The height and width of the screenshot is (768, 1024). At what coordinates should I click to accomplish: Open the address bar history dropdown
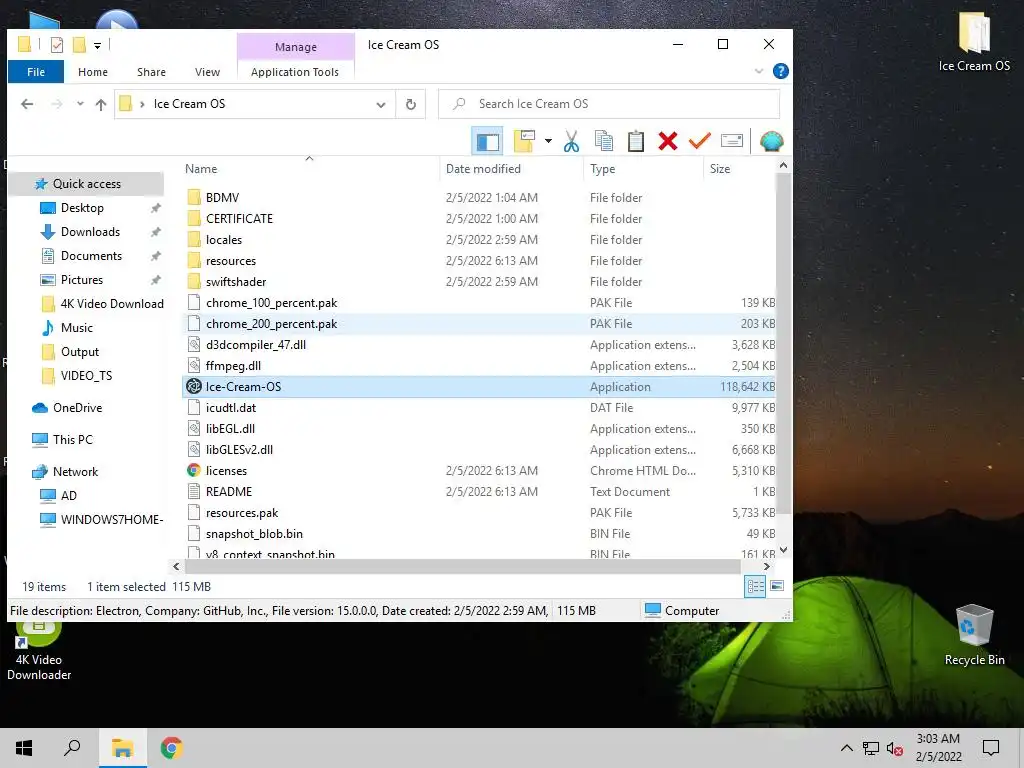[381, 104]
